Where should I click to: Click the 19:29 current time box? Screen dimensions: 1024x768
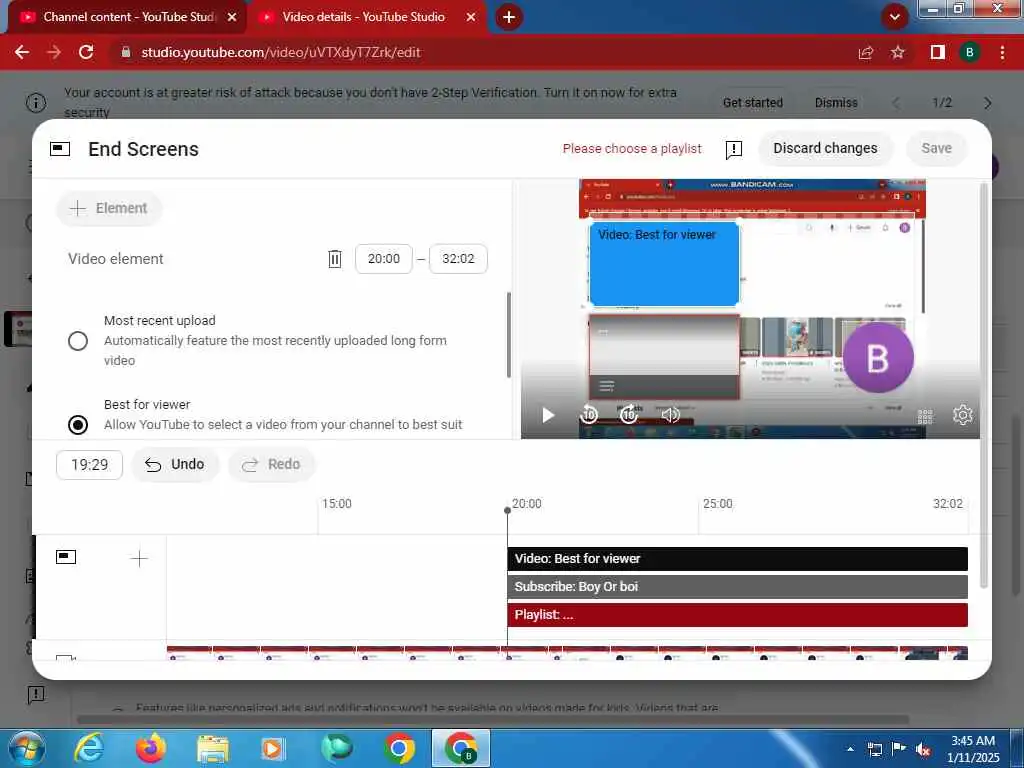89,464
